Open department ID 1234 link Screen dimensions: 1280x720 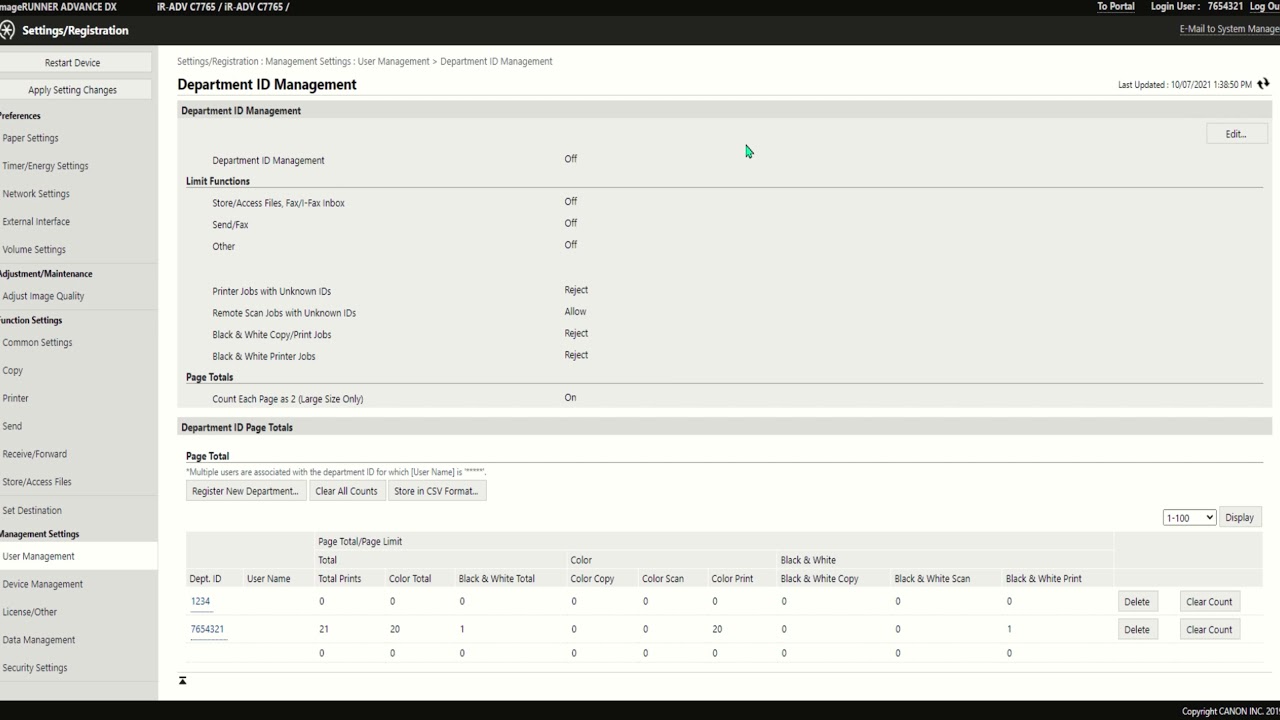(x=200, y=601)
